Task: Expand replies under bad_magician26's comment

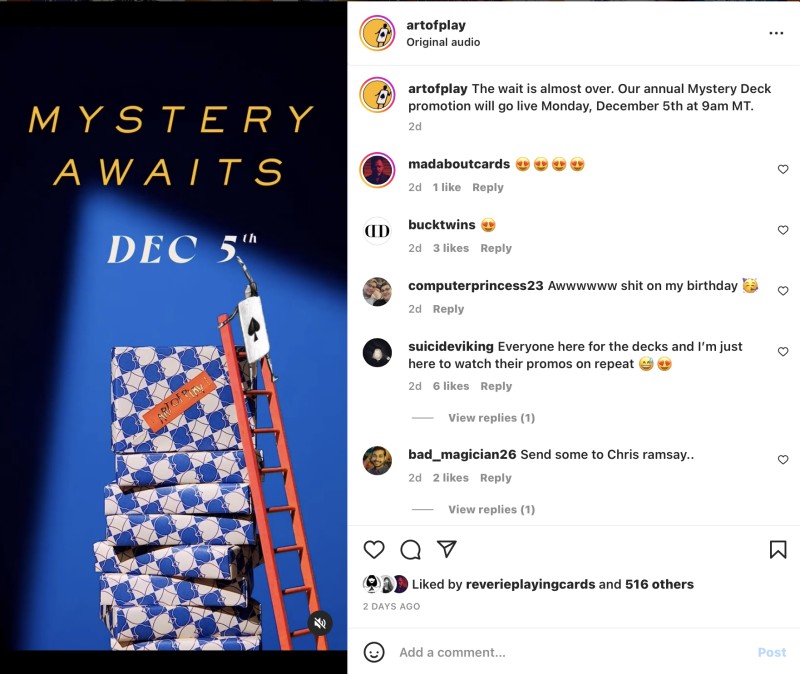Action: [x=491, y=509]
